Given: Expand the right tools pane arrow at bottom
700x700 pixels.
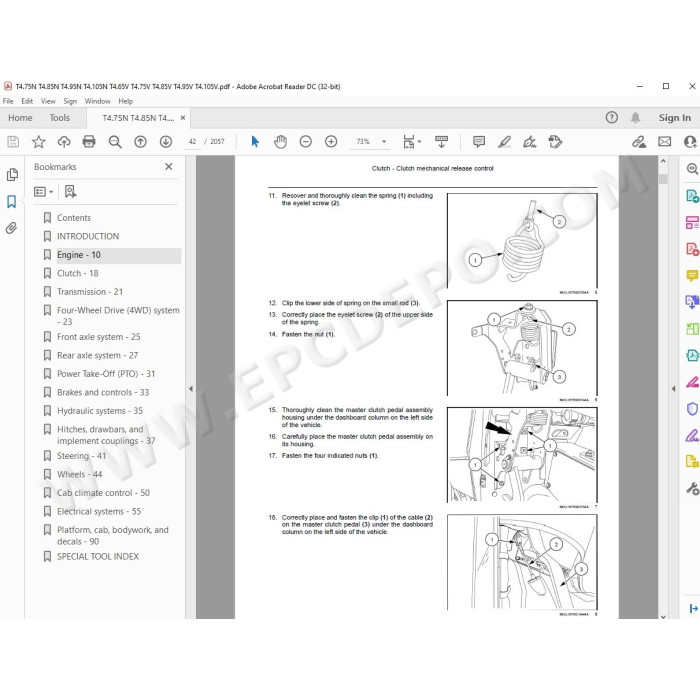Looking at the screenshot, I should click(x=693, y=608).
